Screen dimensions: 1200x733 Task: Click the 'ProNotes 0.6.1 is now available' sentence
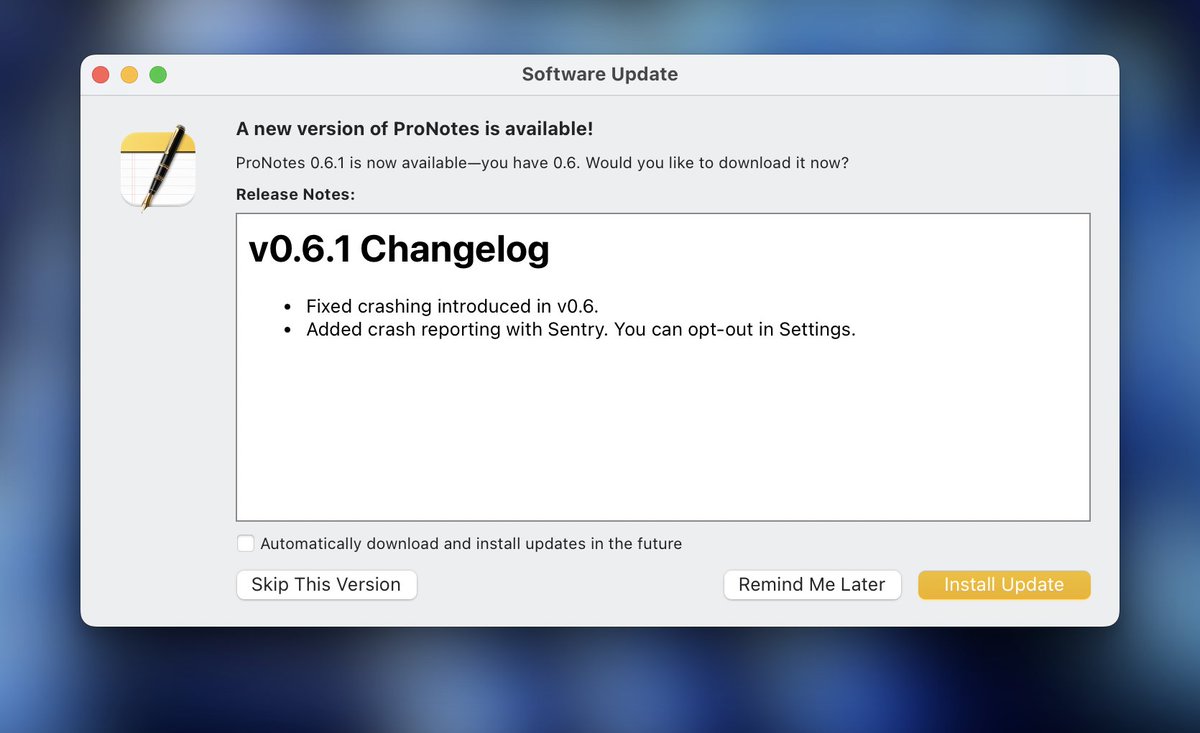coord(542,162)
